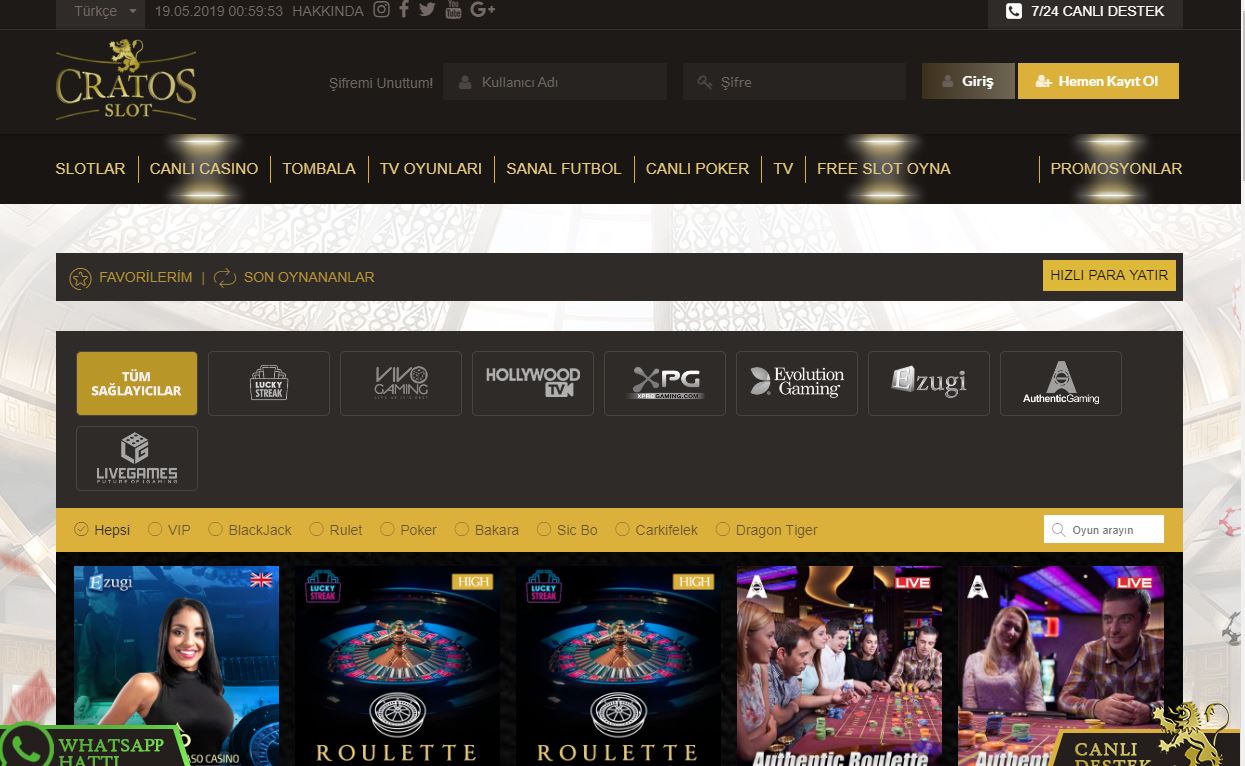Click the Giriş login button
The height and width of the screenshot is (766, 1245).
pyautogui.click(x=968, y=81)
